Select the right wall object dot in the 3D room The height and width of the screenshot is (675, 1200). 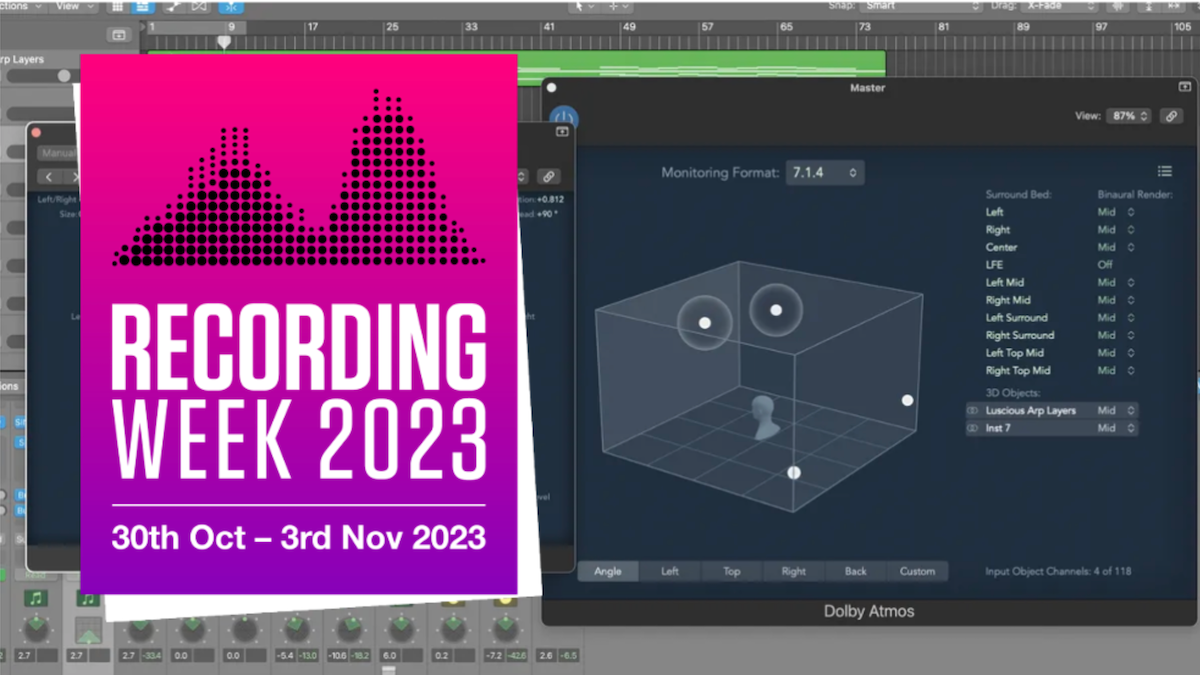click(907, 400)
